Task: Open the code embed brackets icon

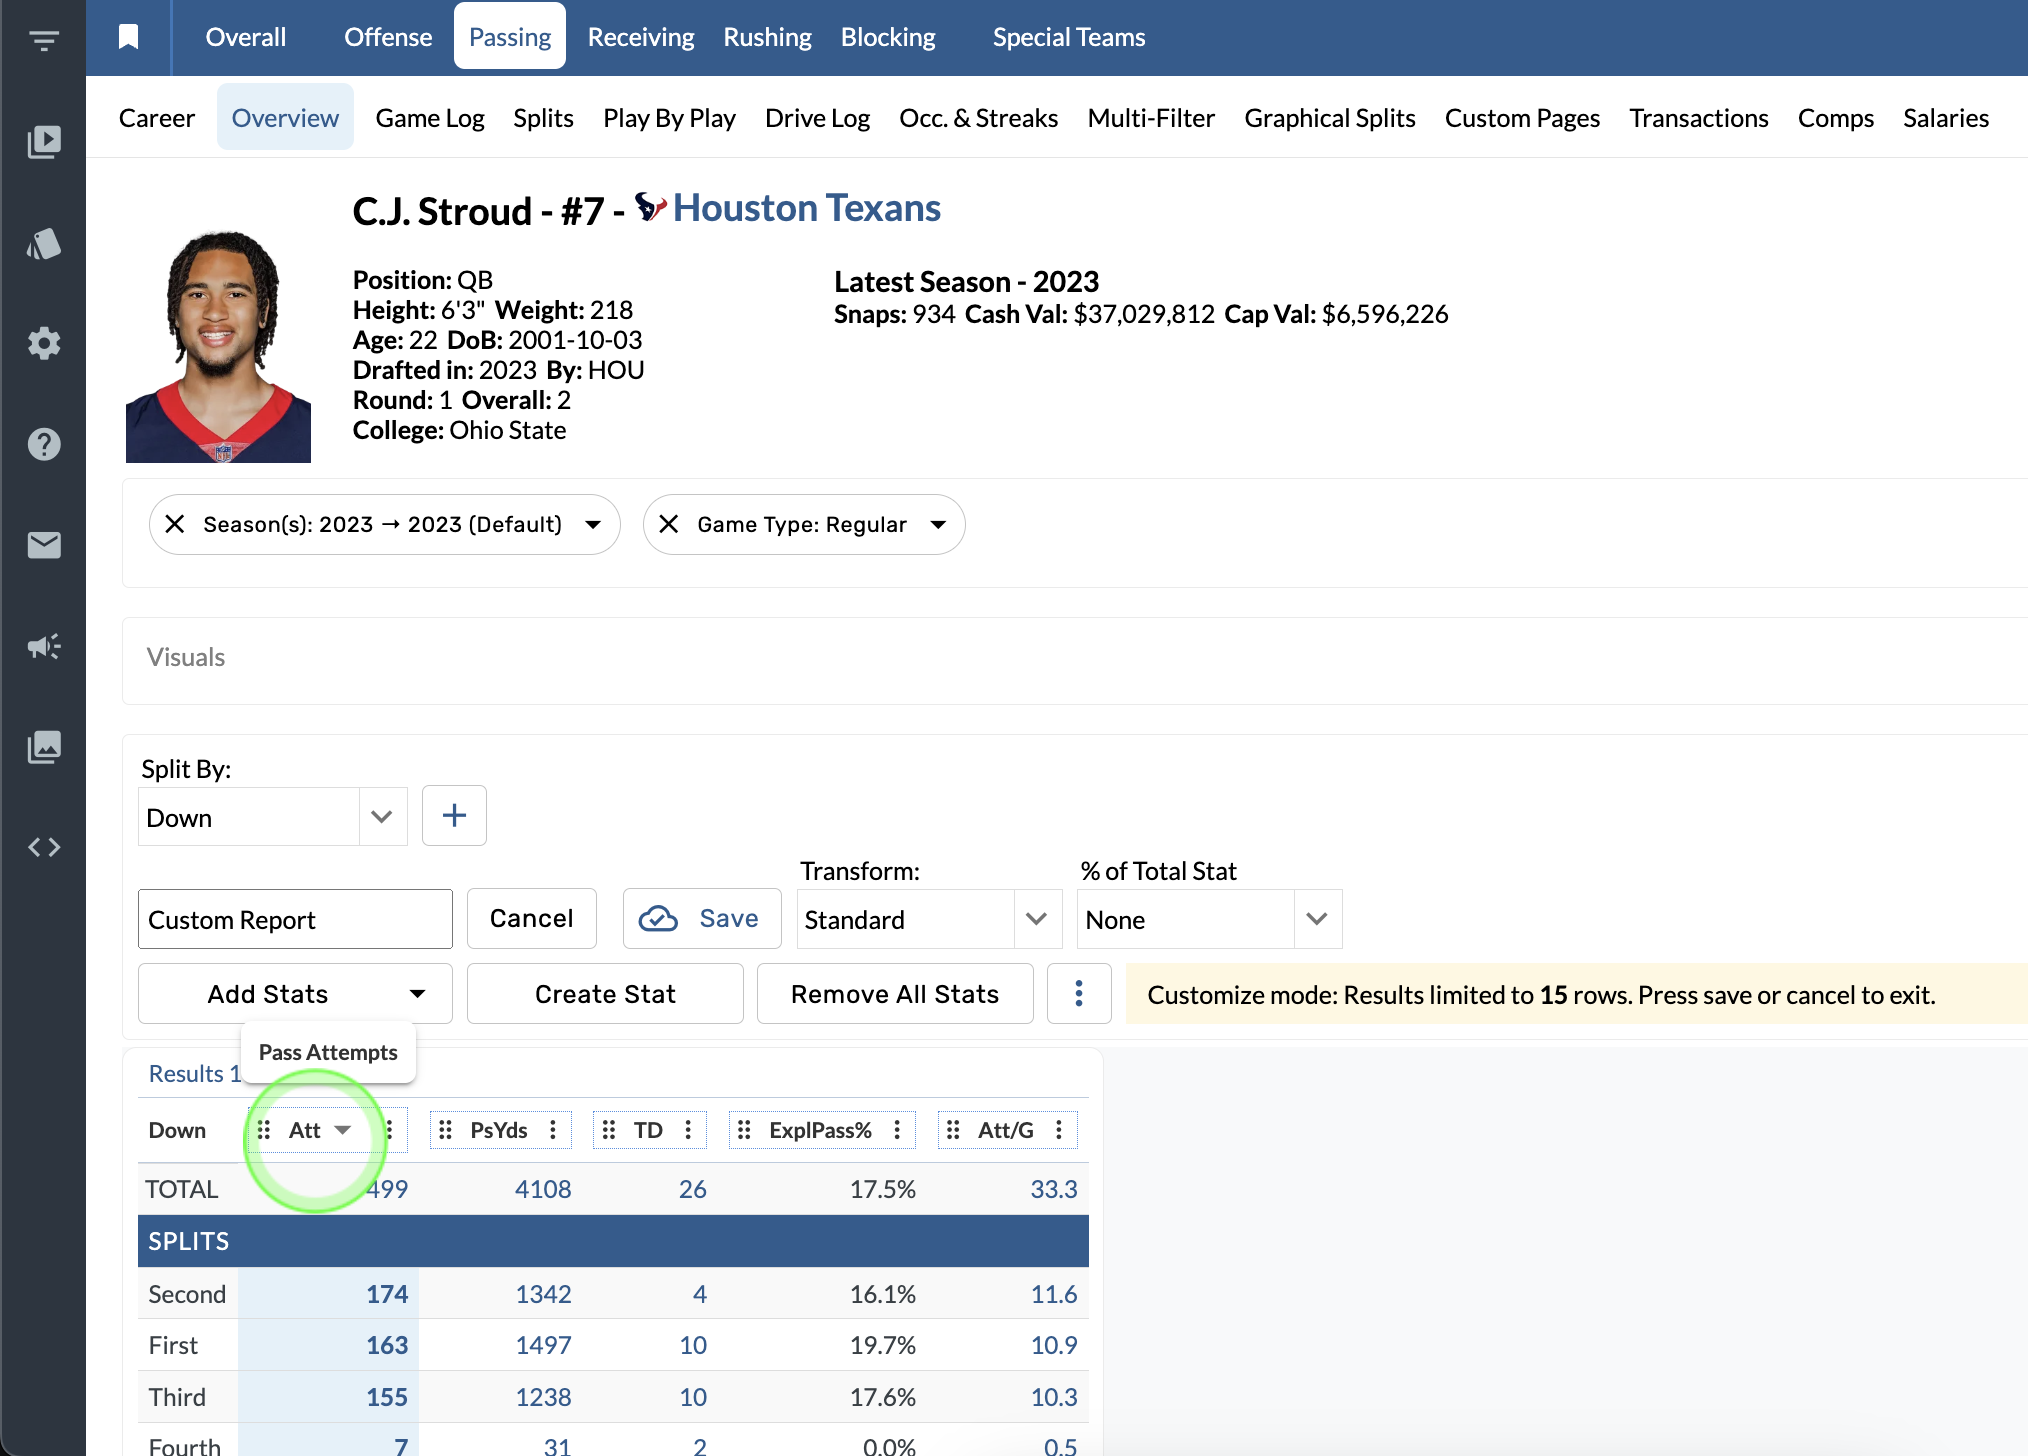Action: tap(44, 847)
